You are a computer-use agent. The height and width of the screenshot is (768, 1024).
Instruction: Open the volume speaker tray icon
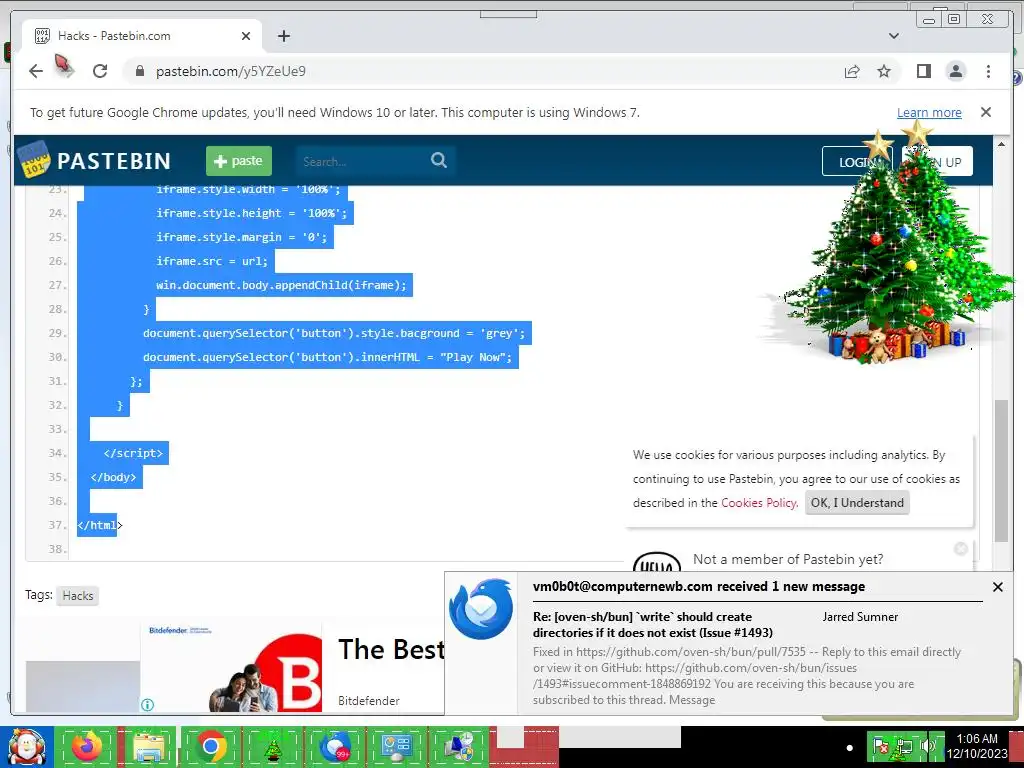point(927,746)
